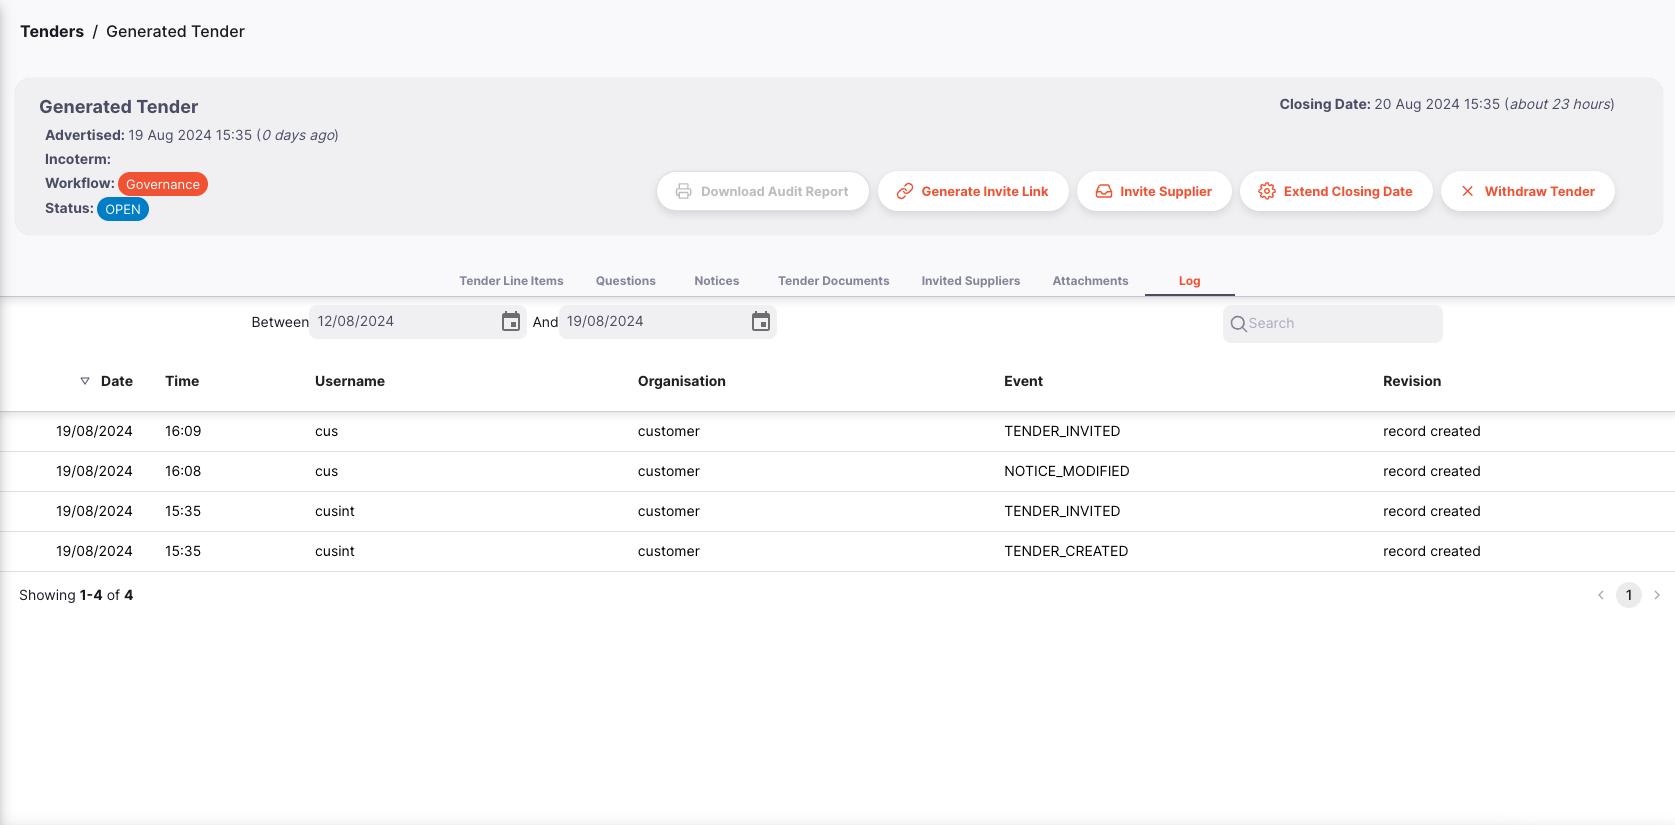Click cusint in the TENDER_CREATED row
This screenshot has height=825, width=1675.
point(335,551)
